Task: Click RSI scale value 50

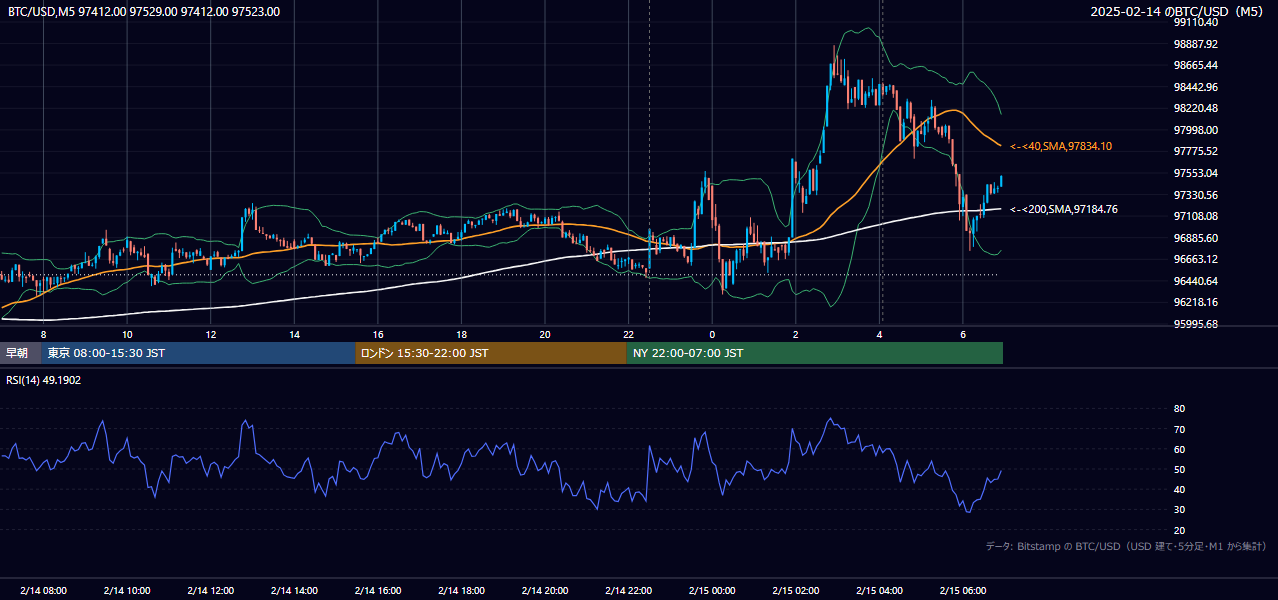Action: coord(1180,469)
